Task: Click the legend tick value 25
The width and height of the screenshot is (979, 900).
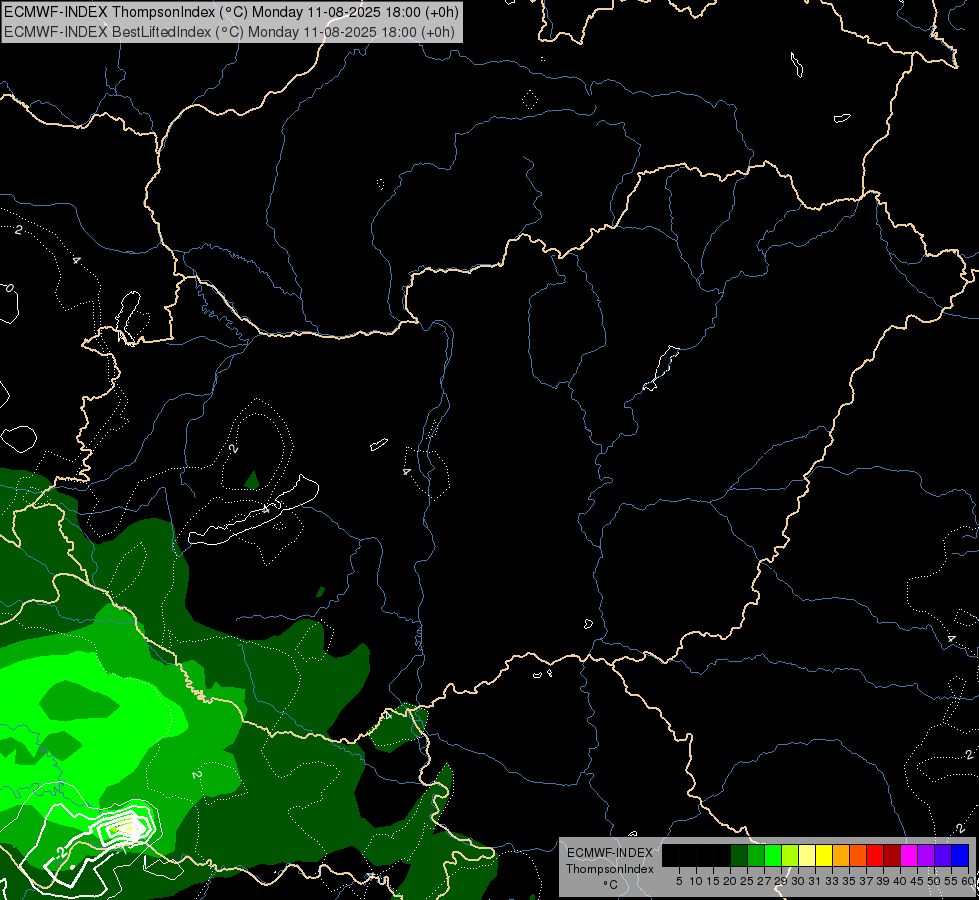Action: [747, 881]
